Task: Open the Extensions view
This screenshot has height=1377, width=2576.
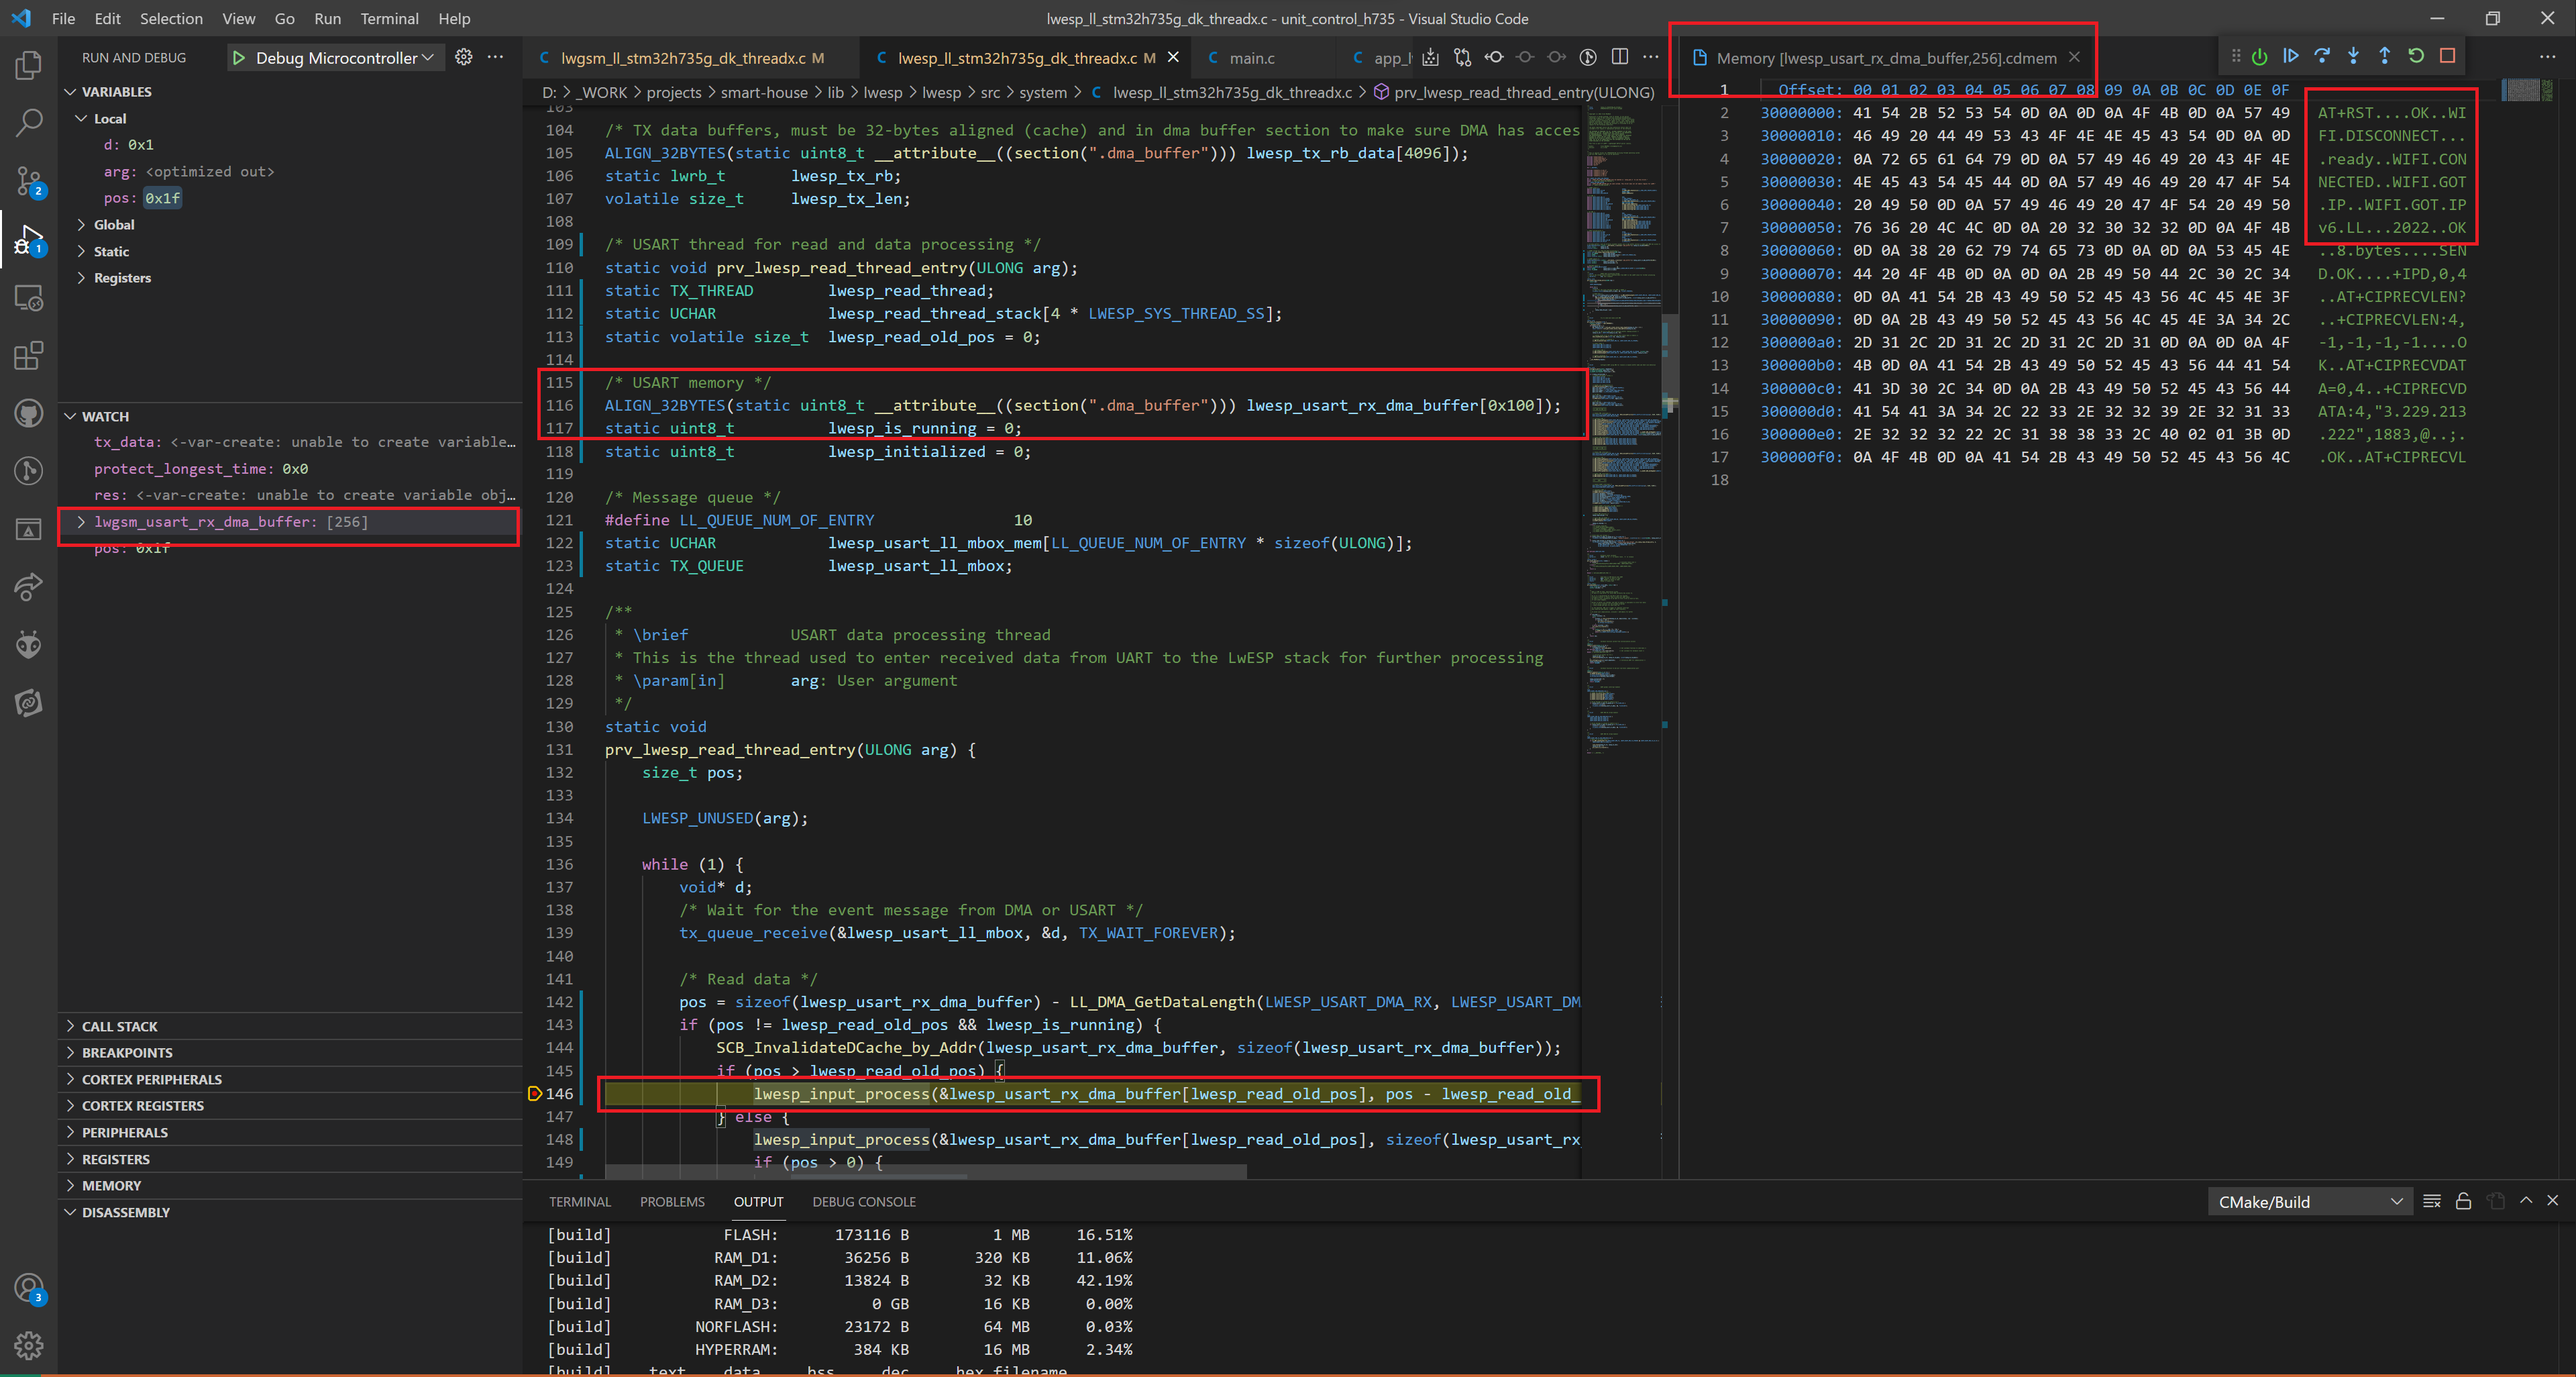Action: tap(28, 355)
